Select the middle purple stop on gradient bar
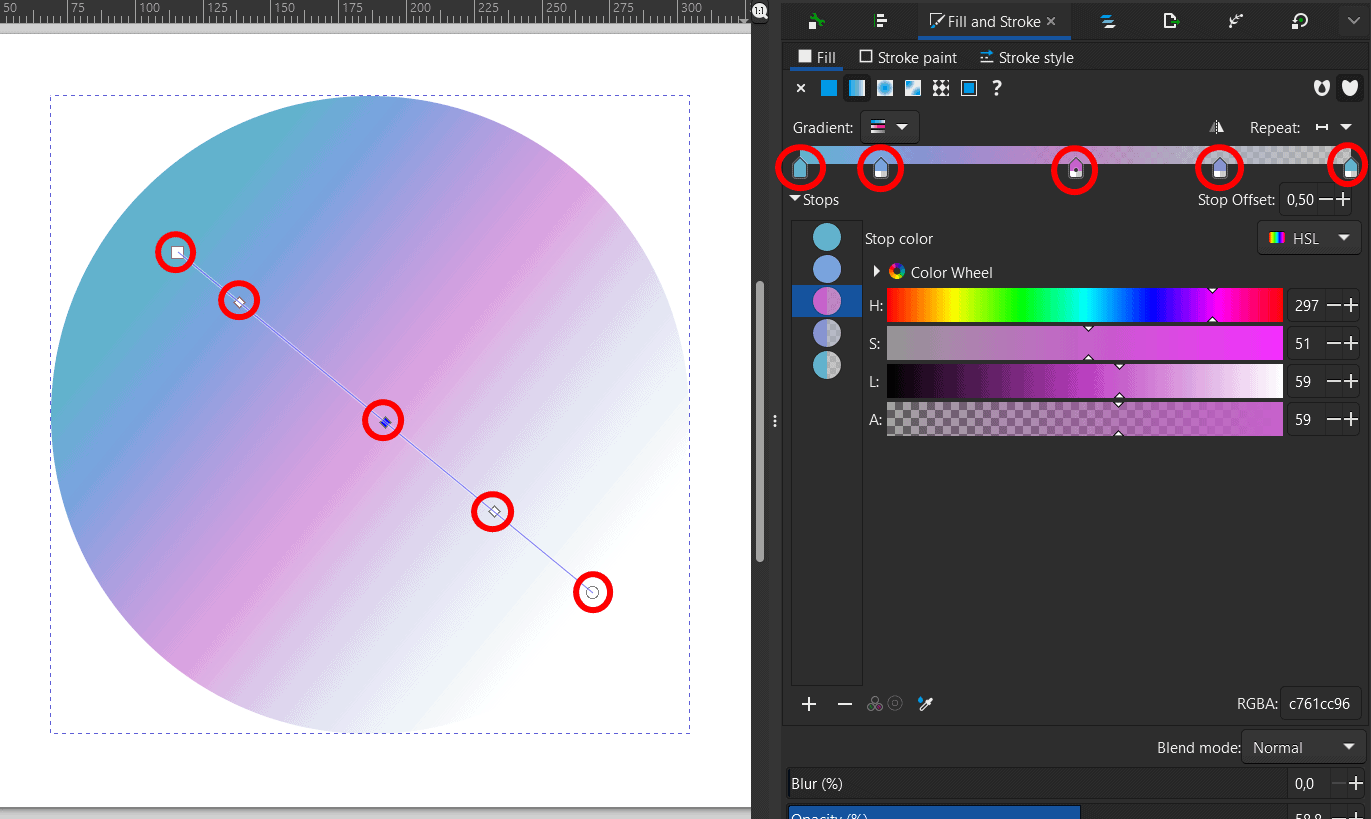The width and height of the screenshot is (1371, 819). click(x=1075, y=168)
